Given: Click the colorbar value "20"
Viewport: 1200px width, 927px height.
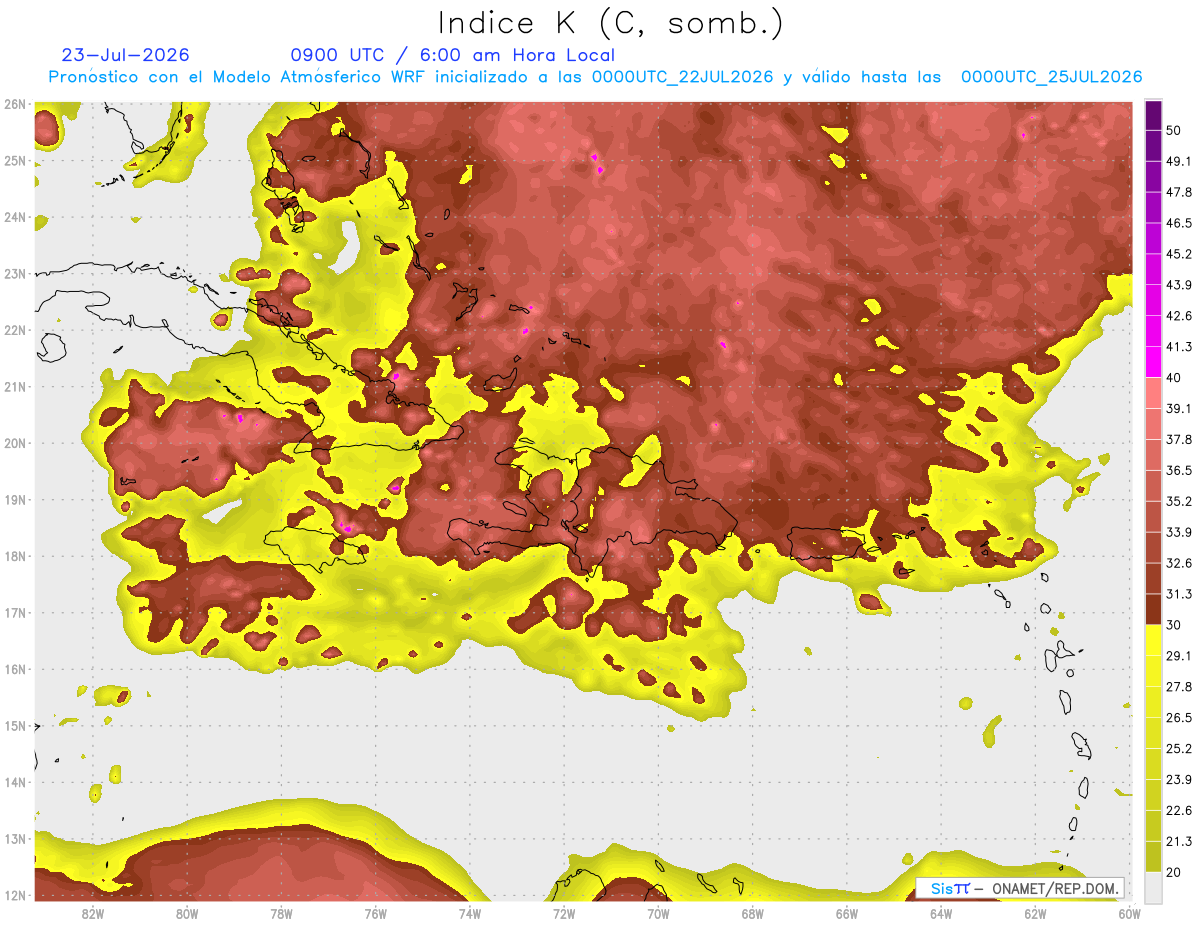Looking at the screenshot, I should pyautogui.click(x=1175, y=872).
